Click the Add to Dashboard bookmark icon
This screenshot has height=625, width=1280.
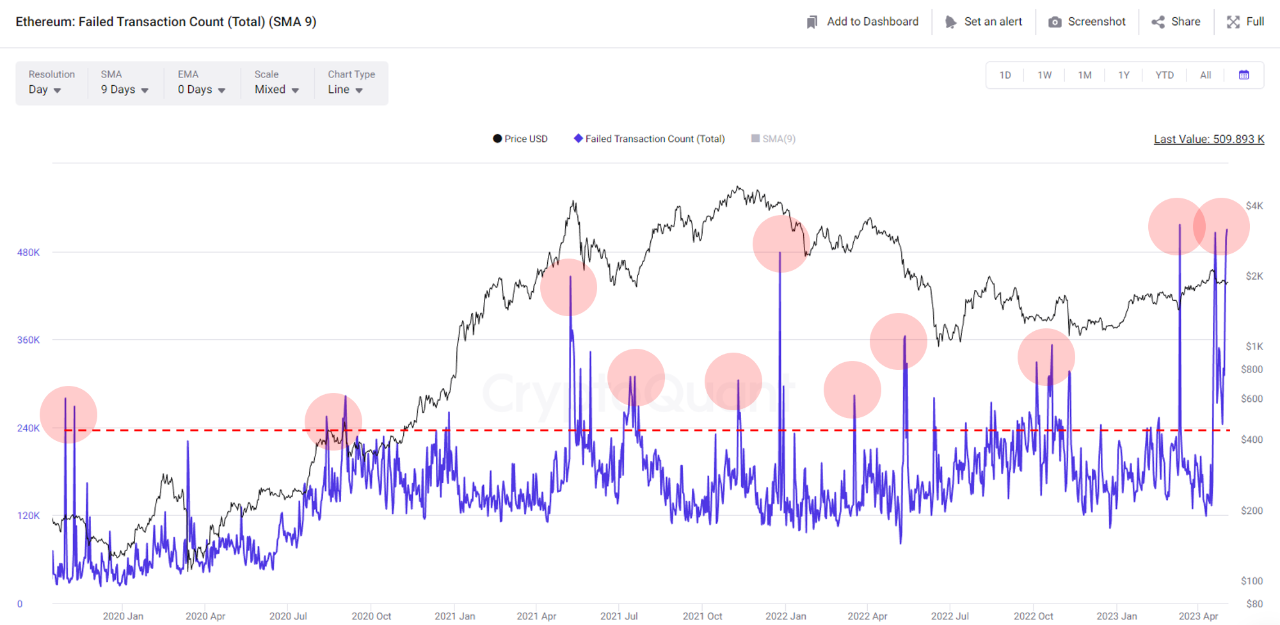(812, 22)
